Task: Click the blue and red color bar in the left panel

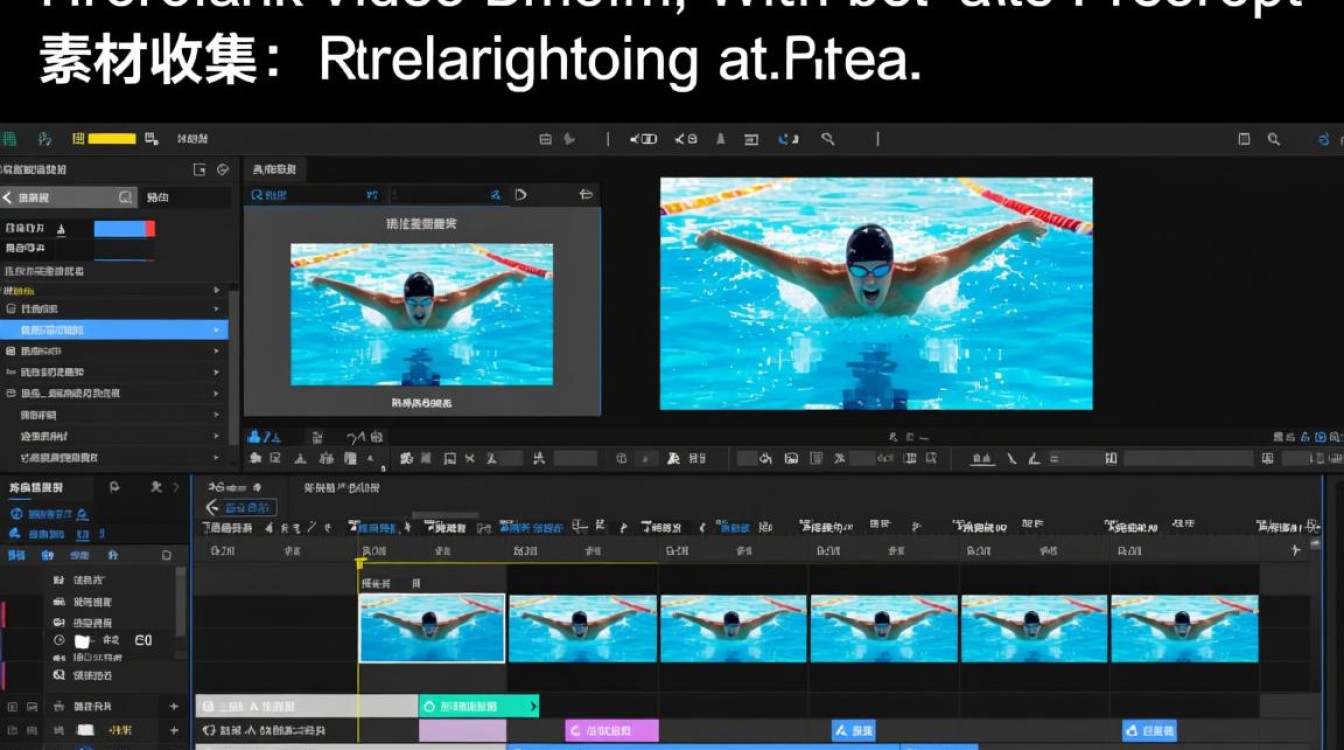Action: (x=124, y=229)
